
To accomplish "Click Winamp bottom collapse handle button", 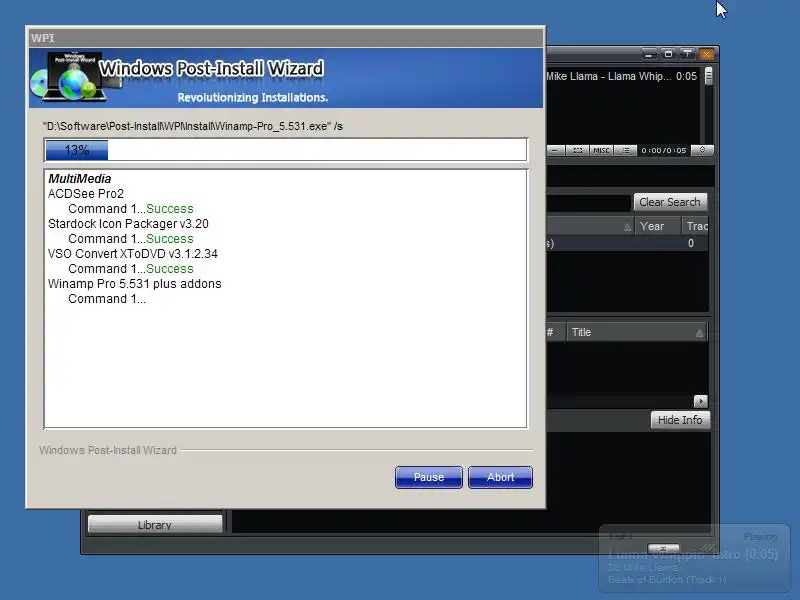I will 663,548.
